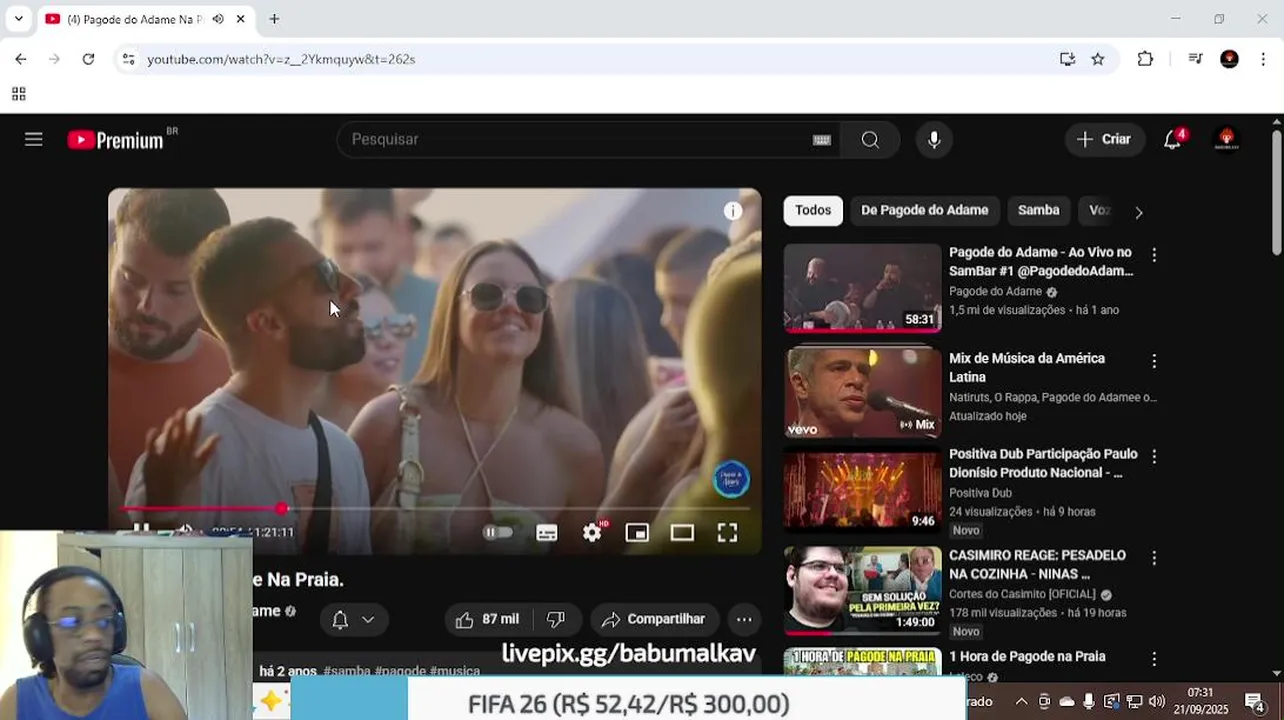Open more actions three-dot menu under video
1284x720 pixels.
744,620
